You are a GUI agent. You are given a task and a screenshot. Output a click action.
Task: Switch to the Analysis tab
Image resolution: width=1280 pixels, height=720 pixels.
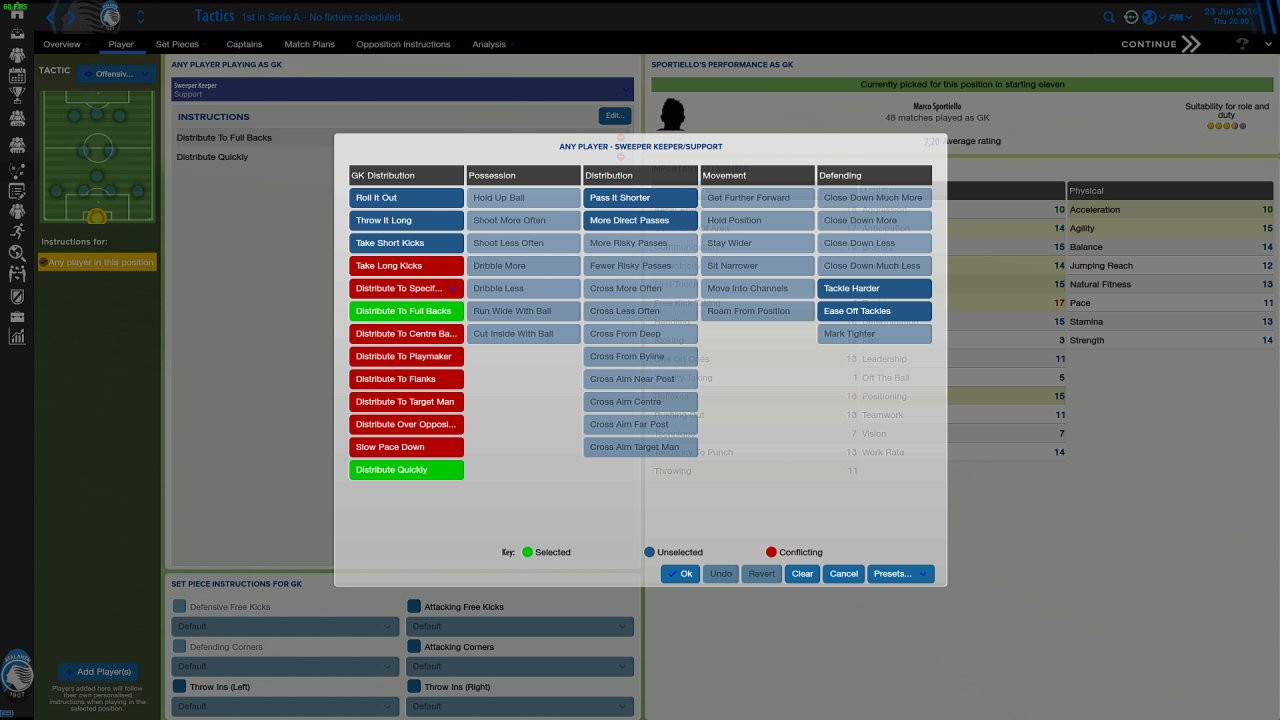[489, 44]
